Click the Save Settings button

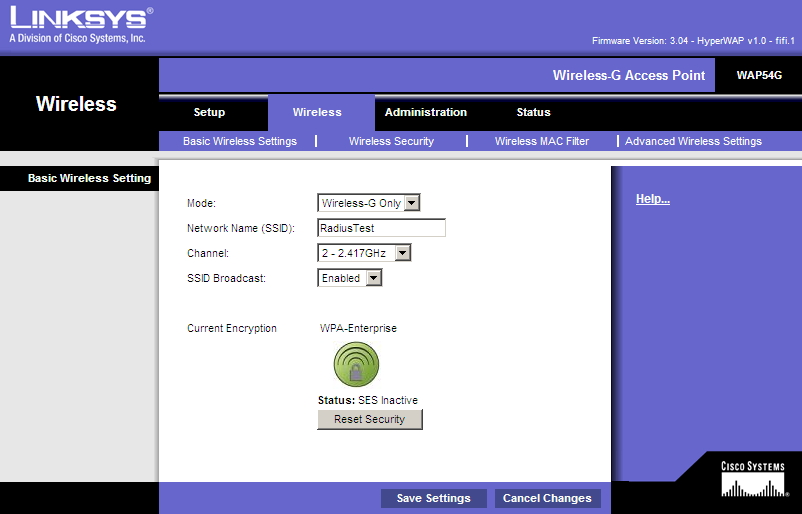pyautogui.click(x=433, y=498)
